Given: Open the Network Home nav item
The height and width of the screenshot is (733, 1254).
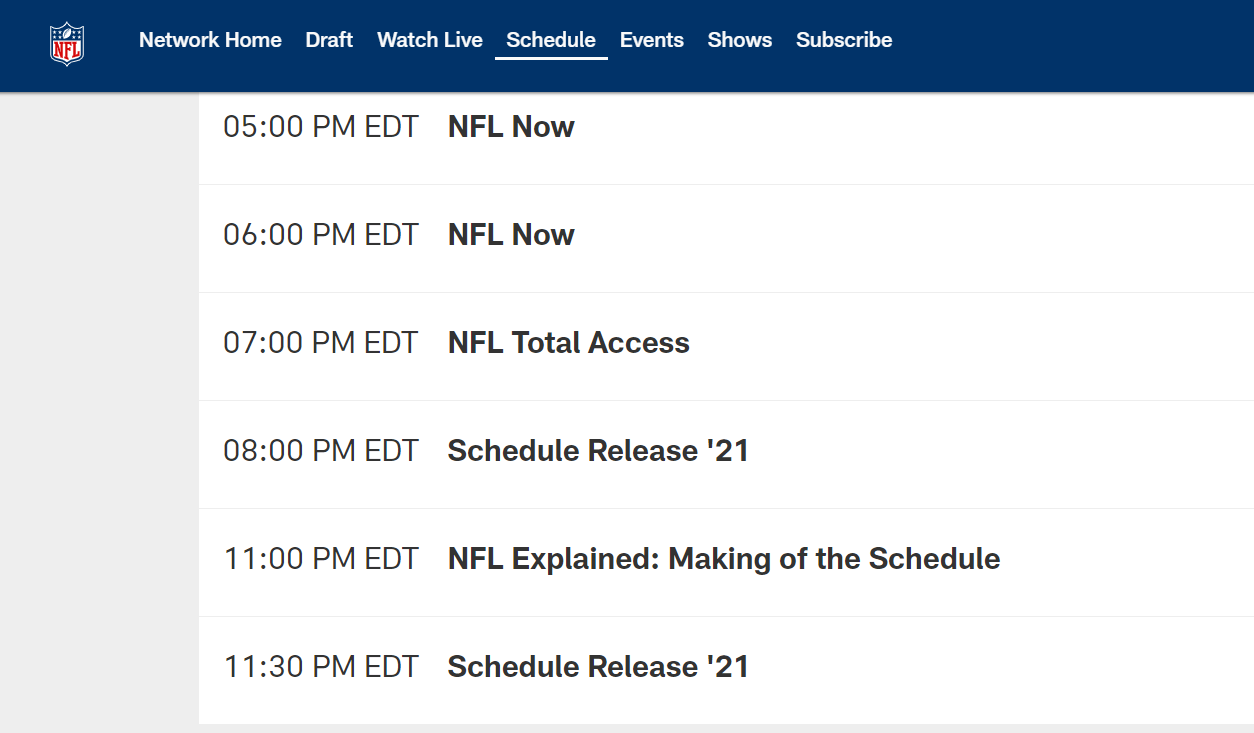Looking at the screenshot, I should (210, 40).
